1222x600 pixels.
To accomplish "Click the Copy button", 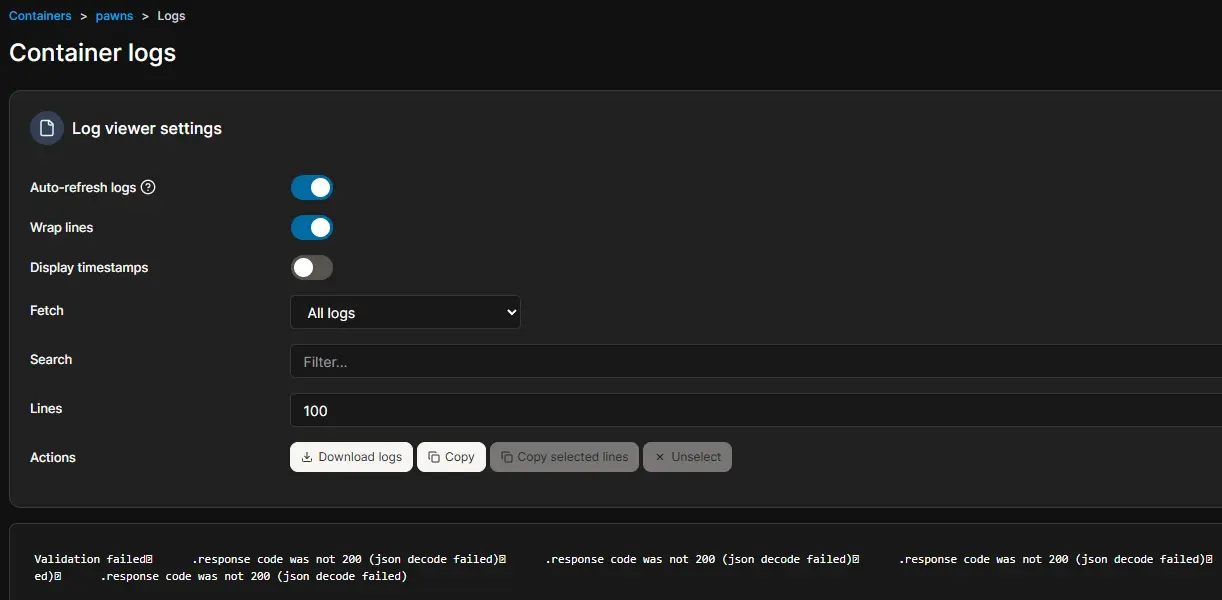I will [451, 457].
